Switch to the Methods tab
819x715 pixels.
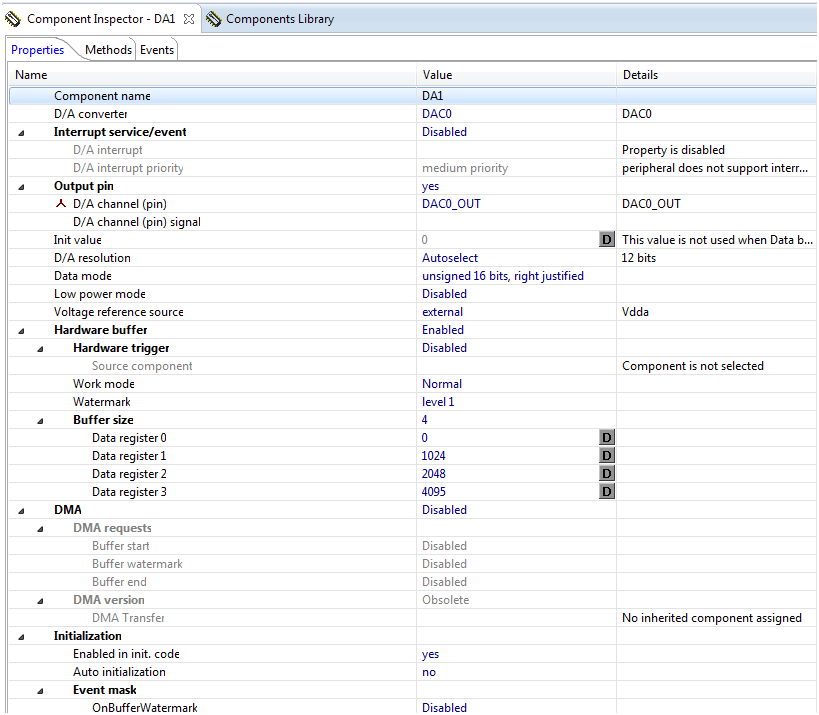tap(108, 50)
